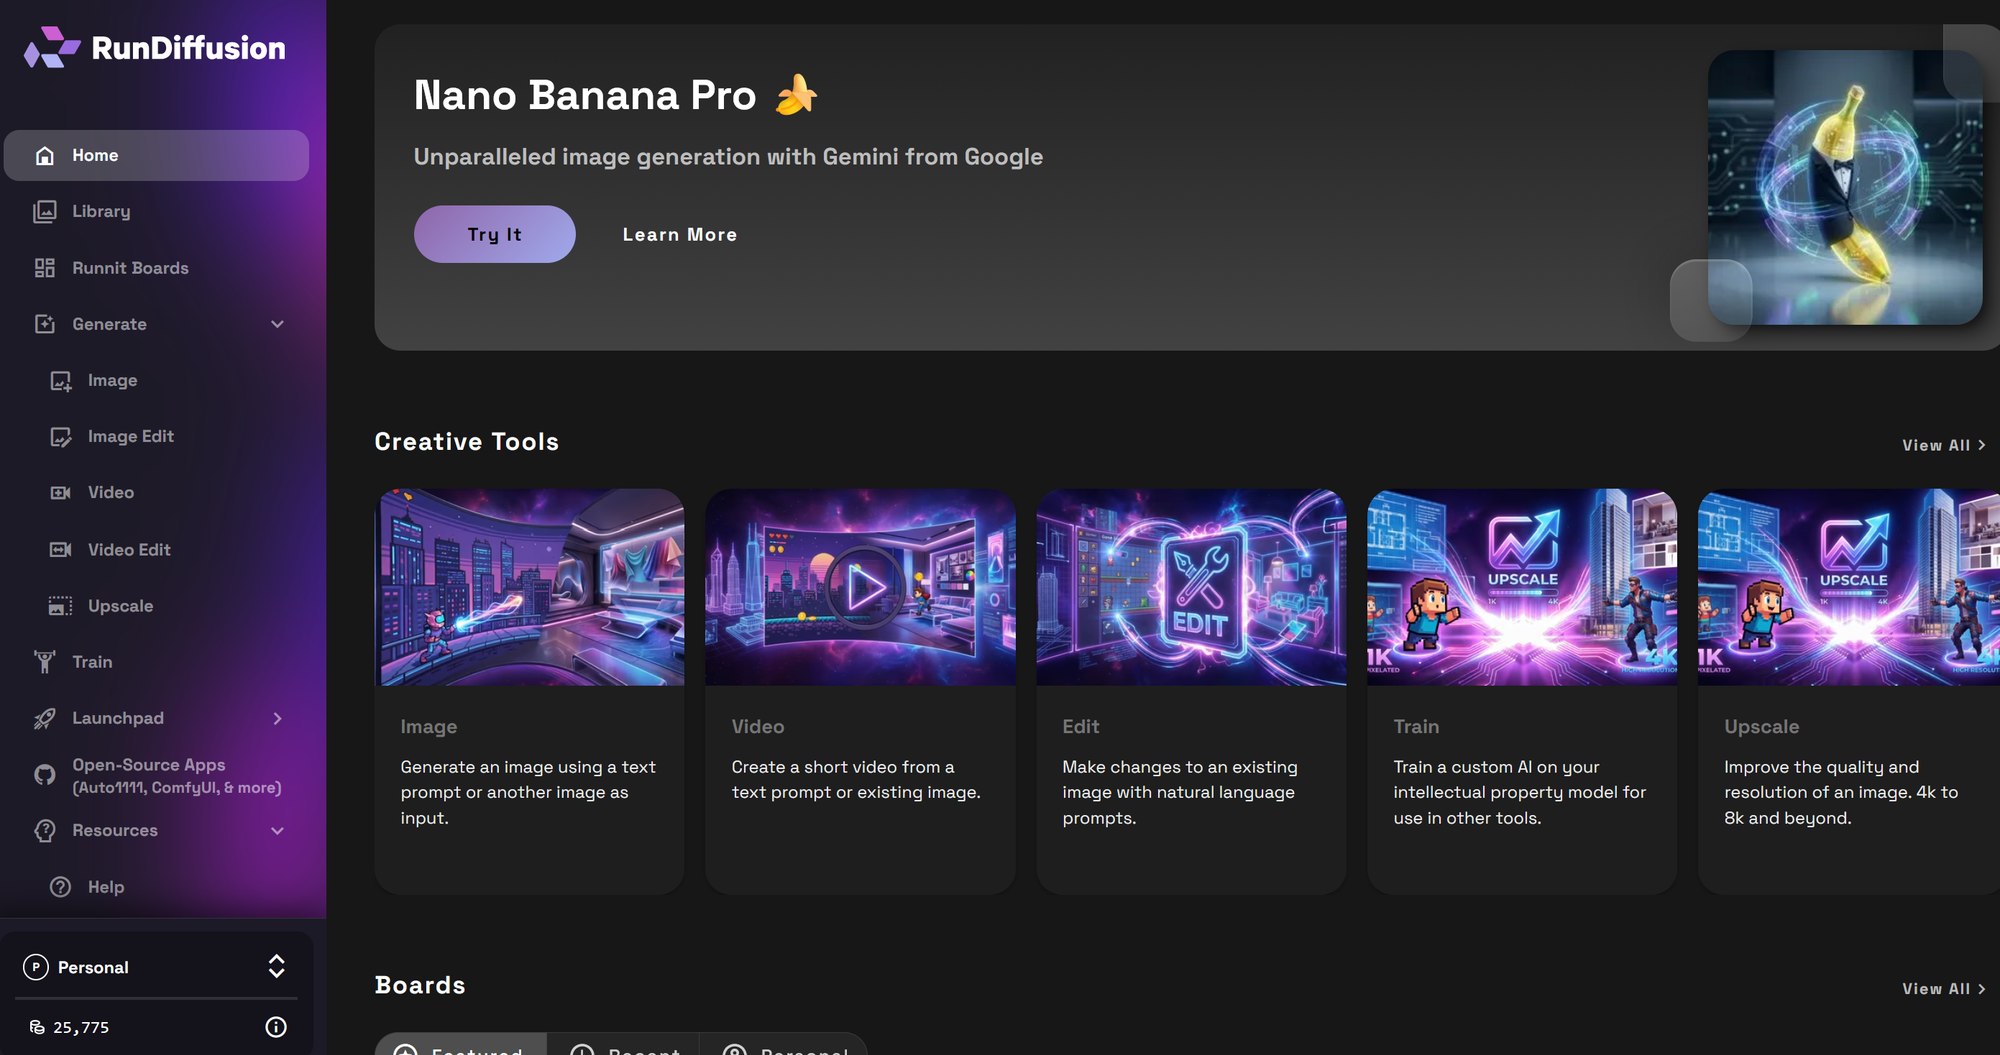2000x1055 pixels.
Task: Go to Home in the sidebar
Action: click(x=156, y=155)
